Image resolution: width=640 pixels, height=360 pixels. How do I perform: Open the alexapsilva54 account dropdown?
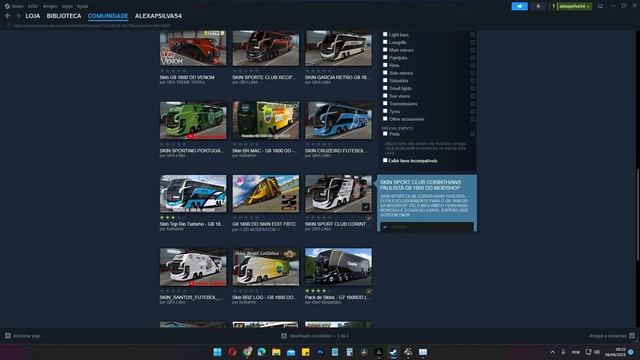click(574, 6)
